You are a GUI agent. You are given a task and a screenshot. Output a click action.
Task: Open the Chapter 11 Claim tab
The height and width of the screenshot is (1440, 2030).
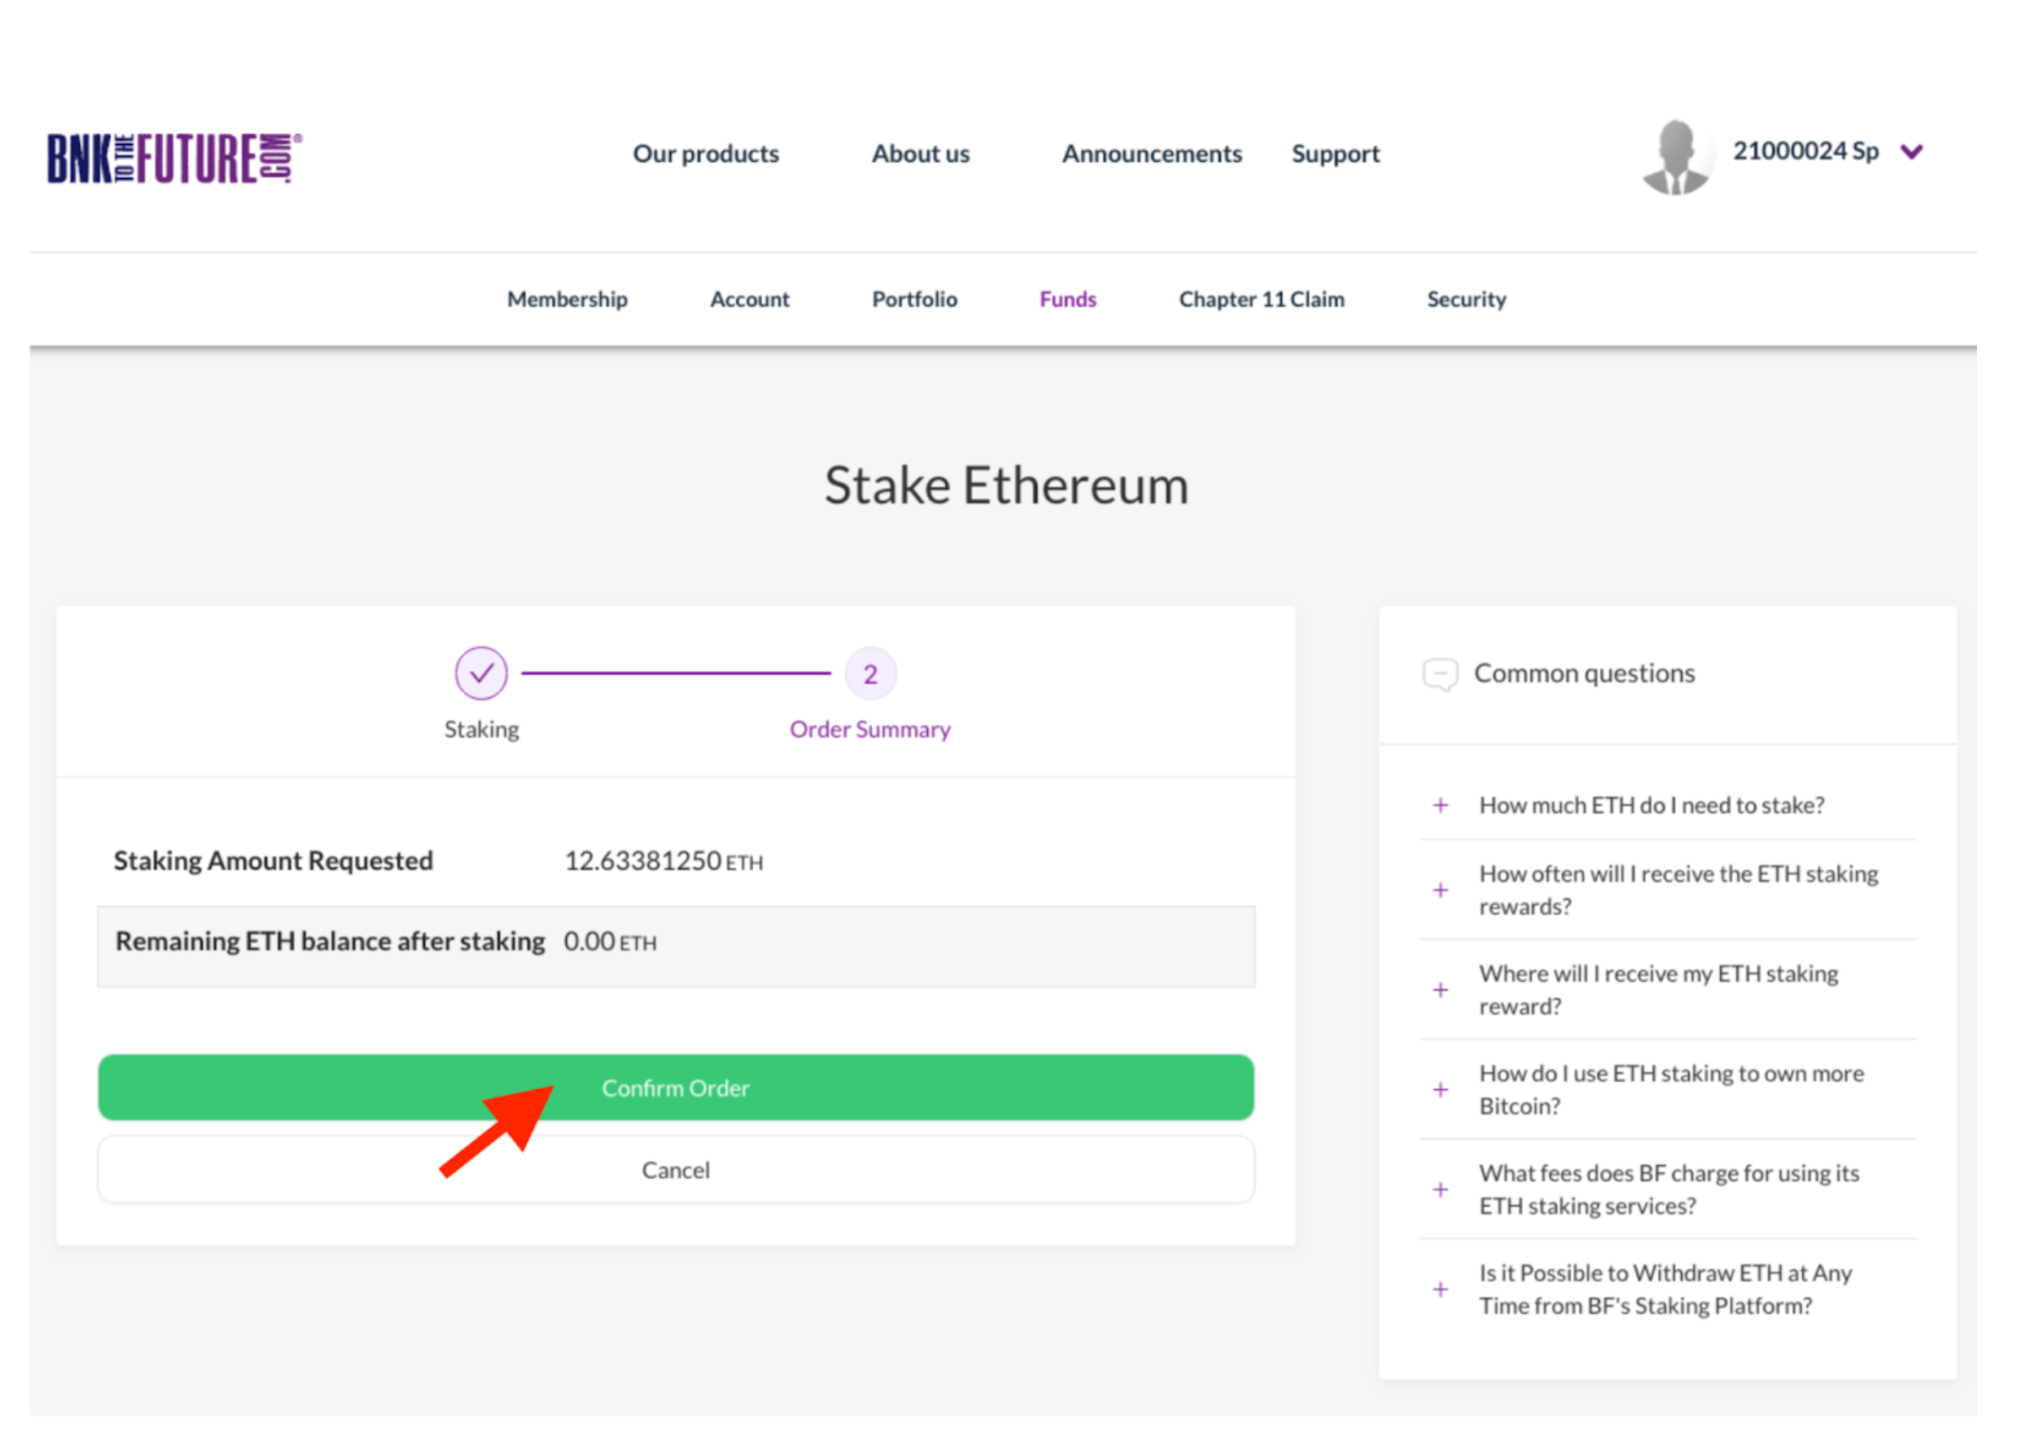[1261, 299]
